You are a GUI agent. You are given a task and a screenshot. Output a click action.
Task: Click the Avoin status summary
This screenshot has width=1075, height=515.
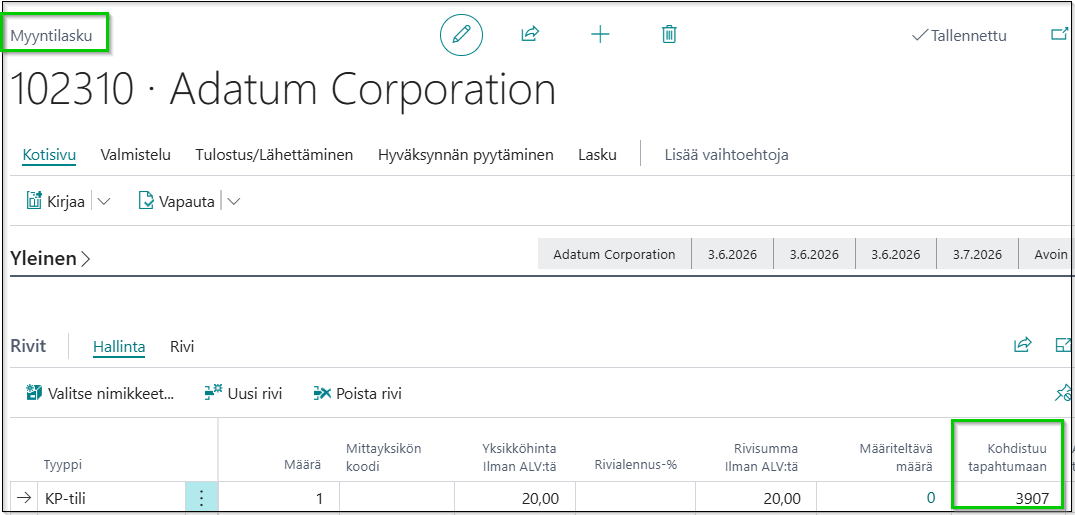pos(1051,254)
